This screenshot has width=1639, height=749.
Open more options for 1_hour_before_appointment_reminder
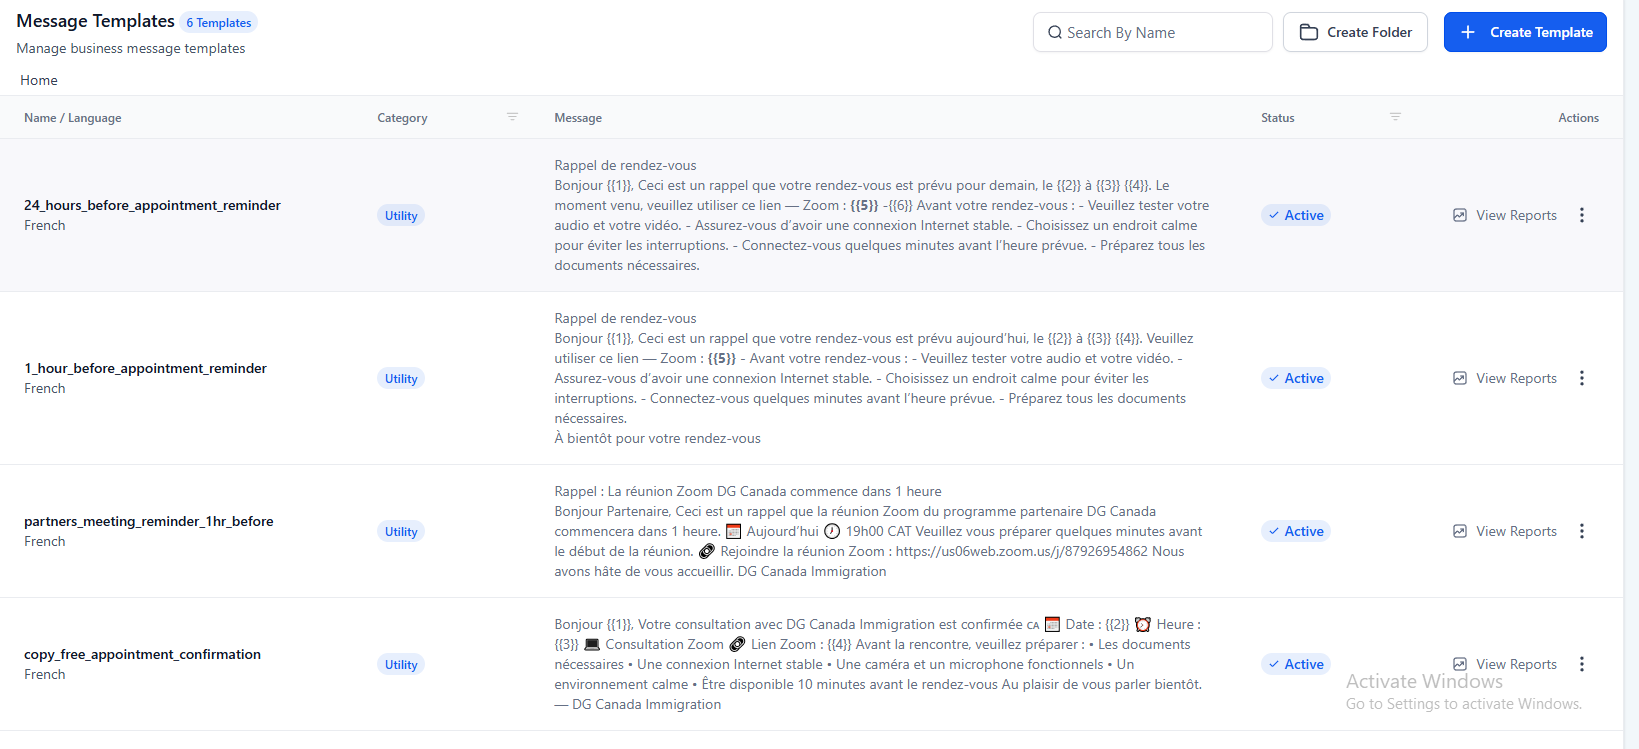point(1582,378)
